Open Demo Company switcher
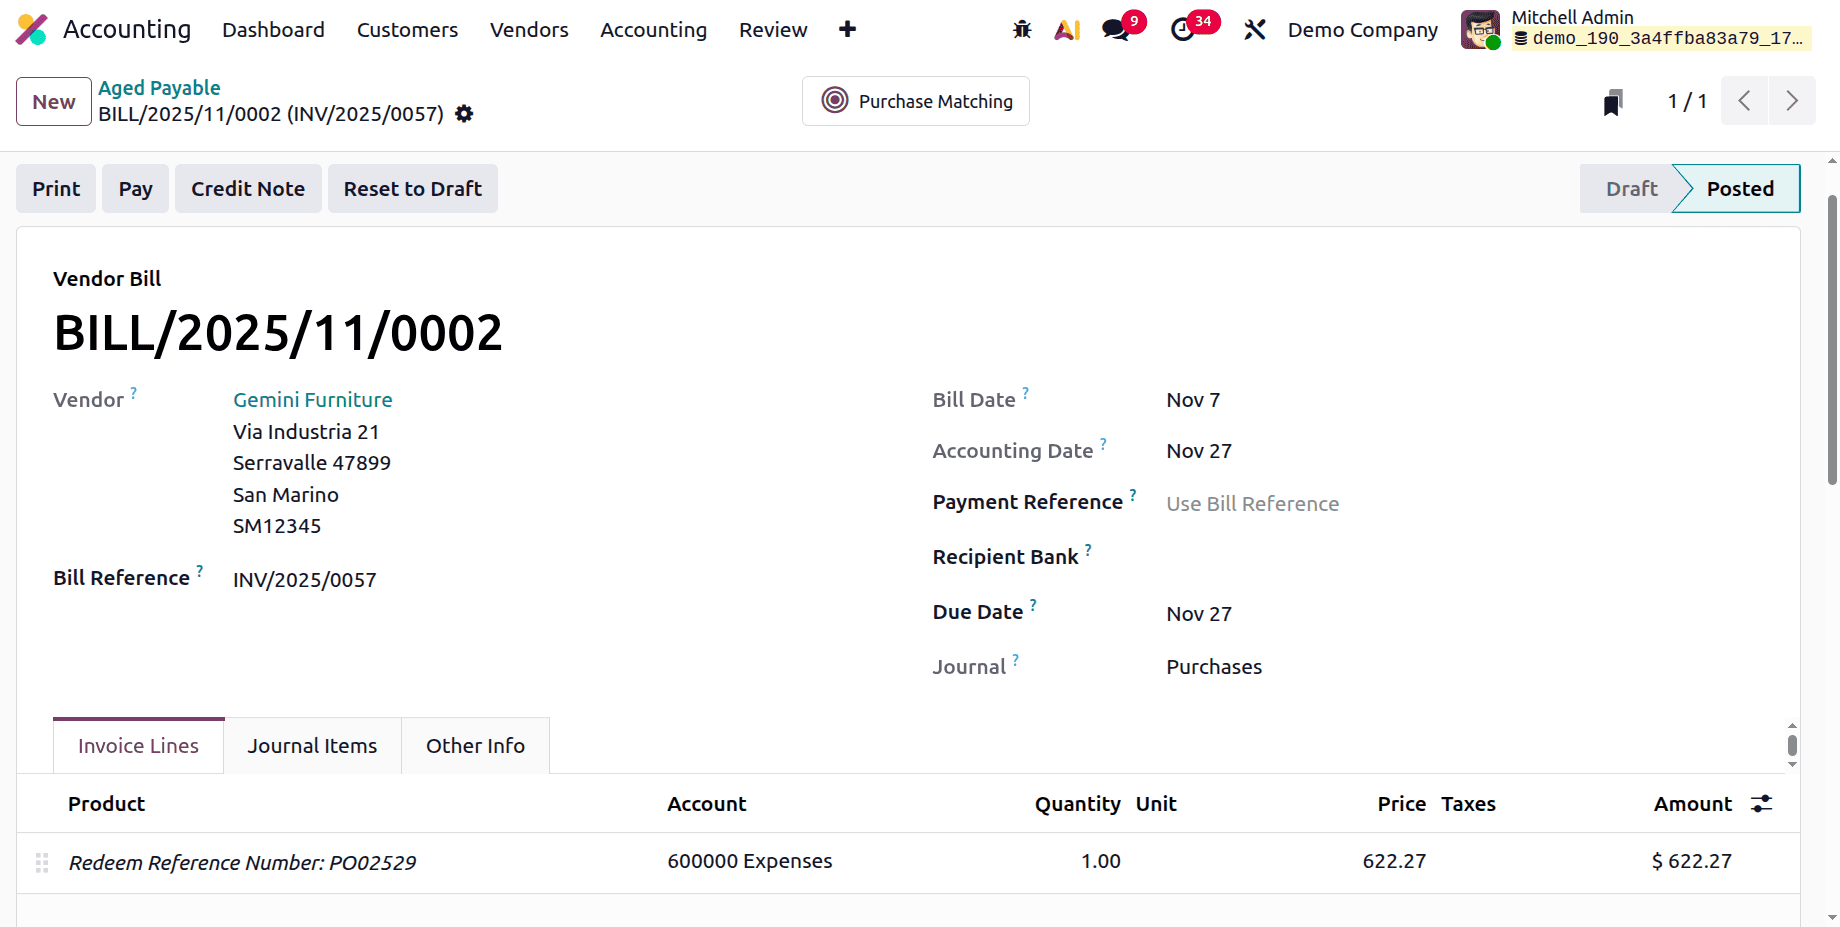Image resolution: width=1840 pixels, height=927 pixels. coord(1363,30)
